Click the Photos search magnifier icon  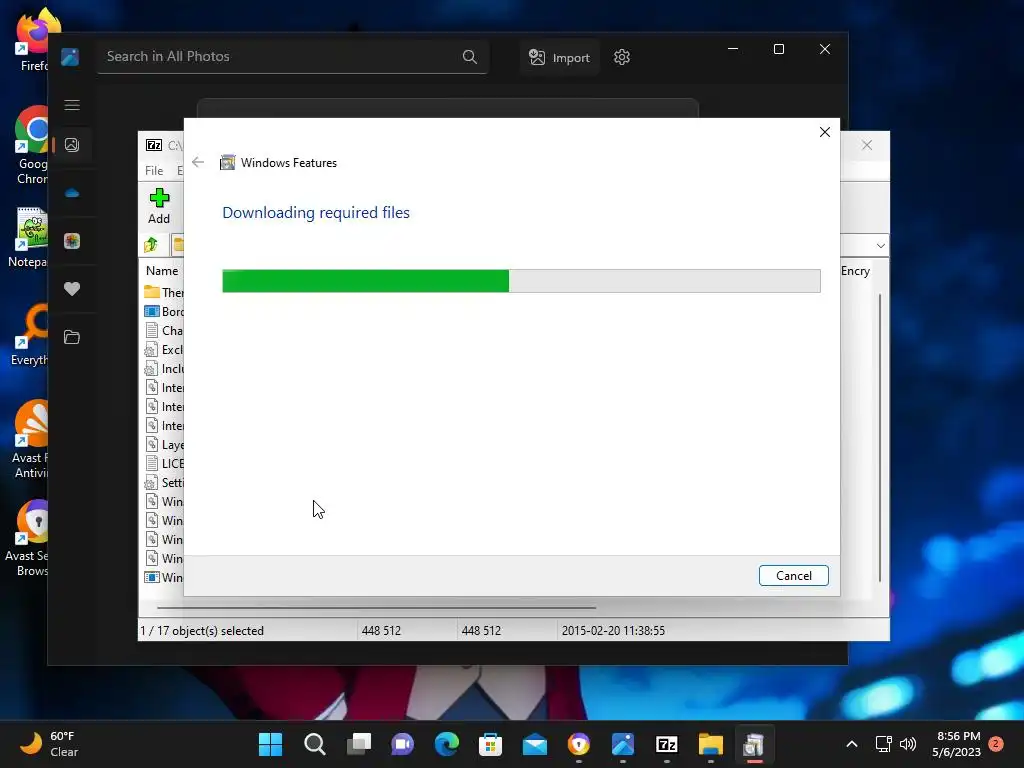click(x=470, y=57)
